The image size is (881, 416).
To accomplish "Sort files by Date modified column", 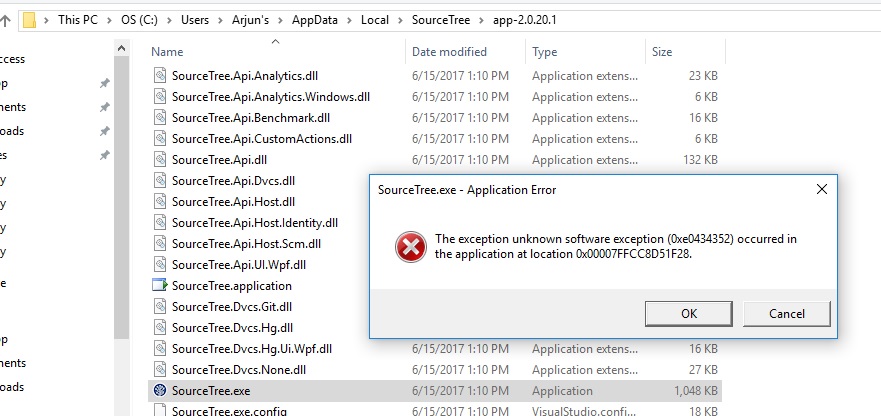I will [449, 52].
